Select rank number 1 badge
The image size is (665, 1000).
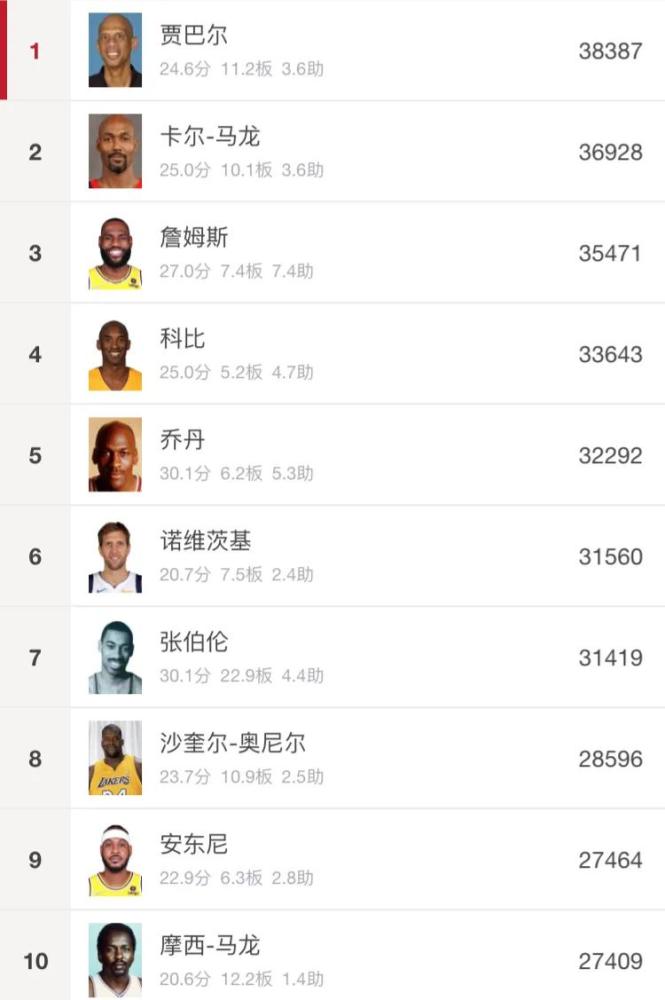[34, 51]
